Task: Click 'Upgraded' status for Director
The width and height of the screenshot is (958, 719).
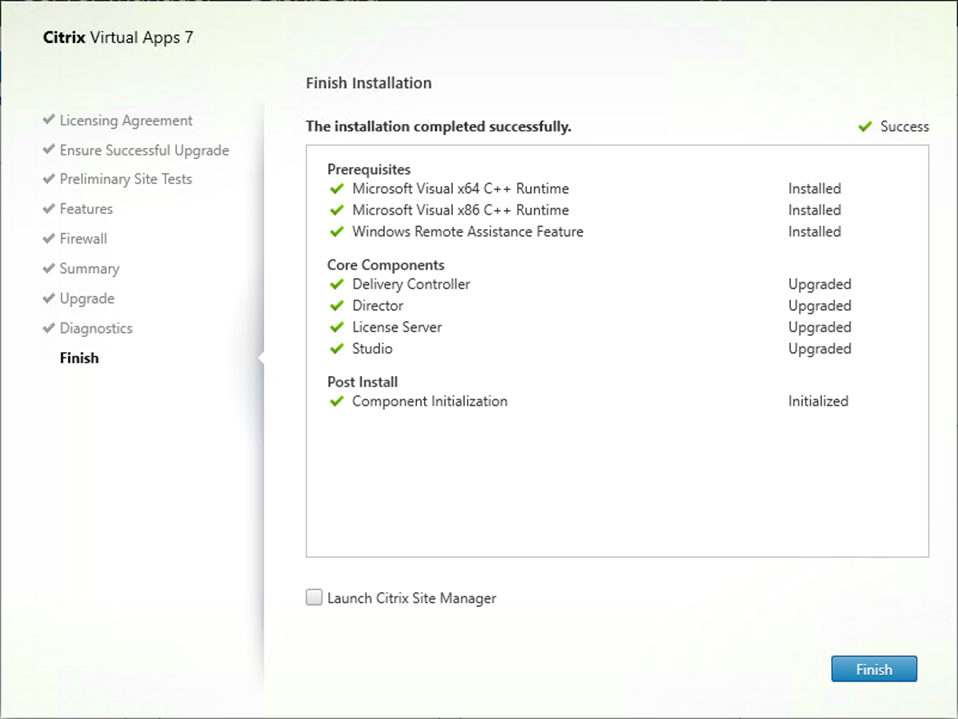Action: 820,306
